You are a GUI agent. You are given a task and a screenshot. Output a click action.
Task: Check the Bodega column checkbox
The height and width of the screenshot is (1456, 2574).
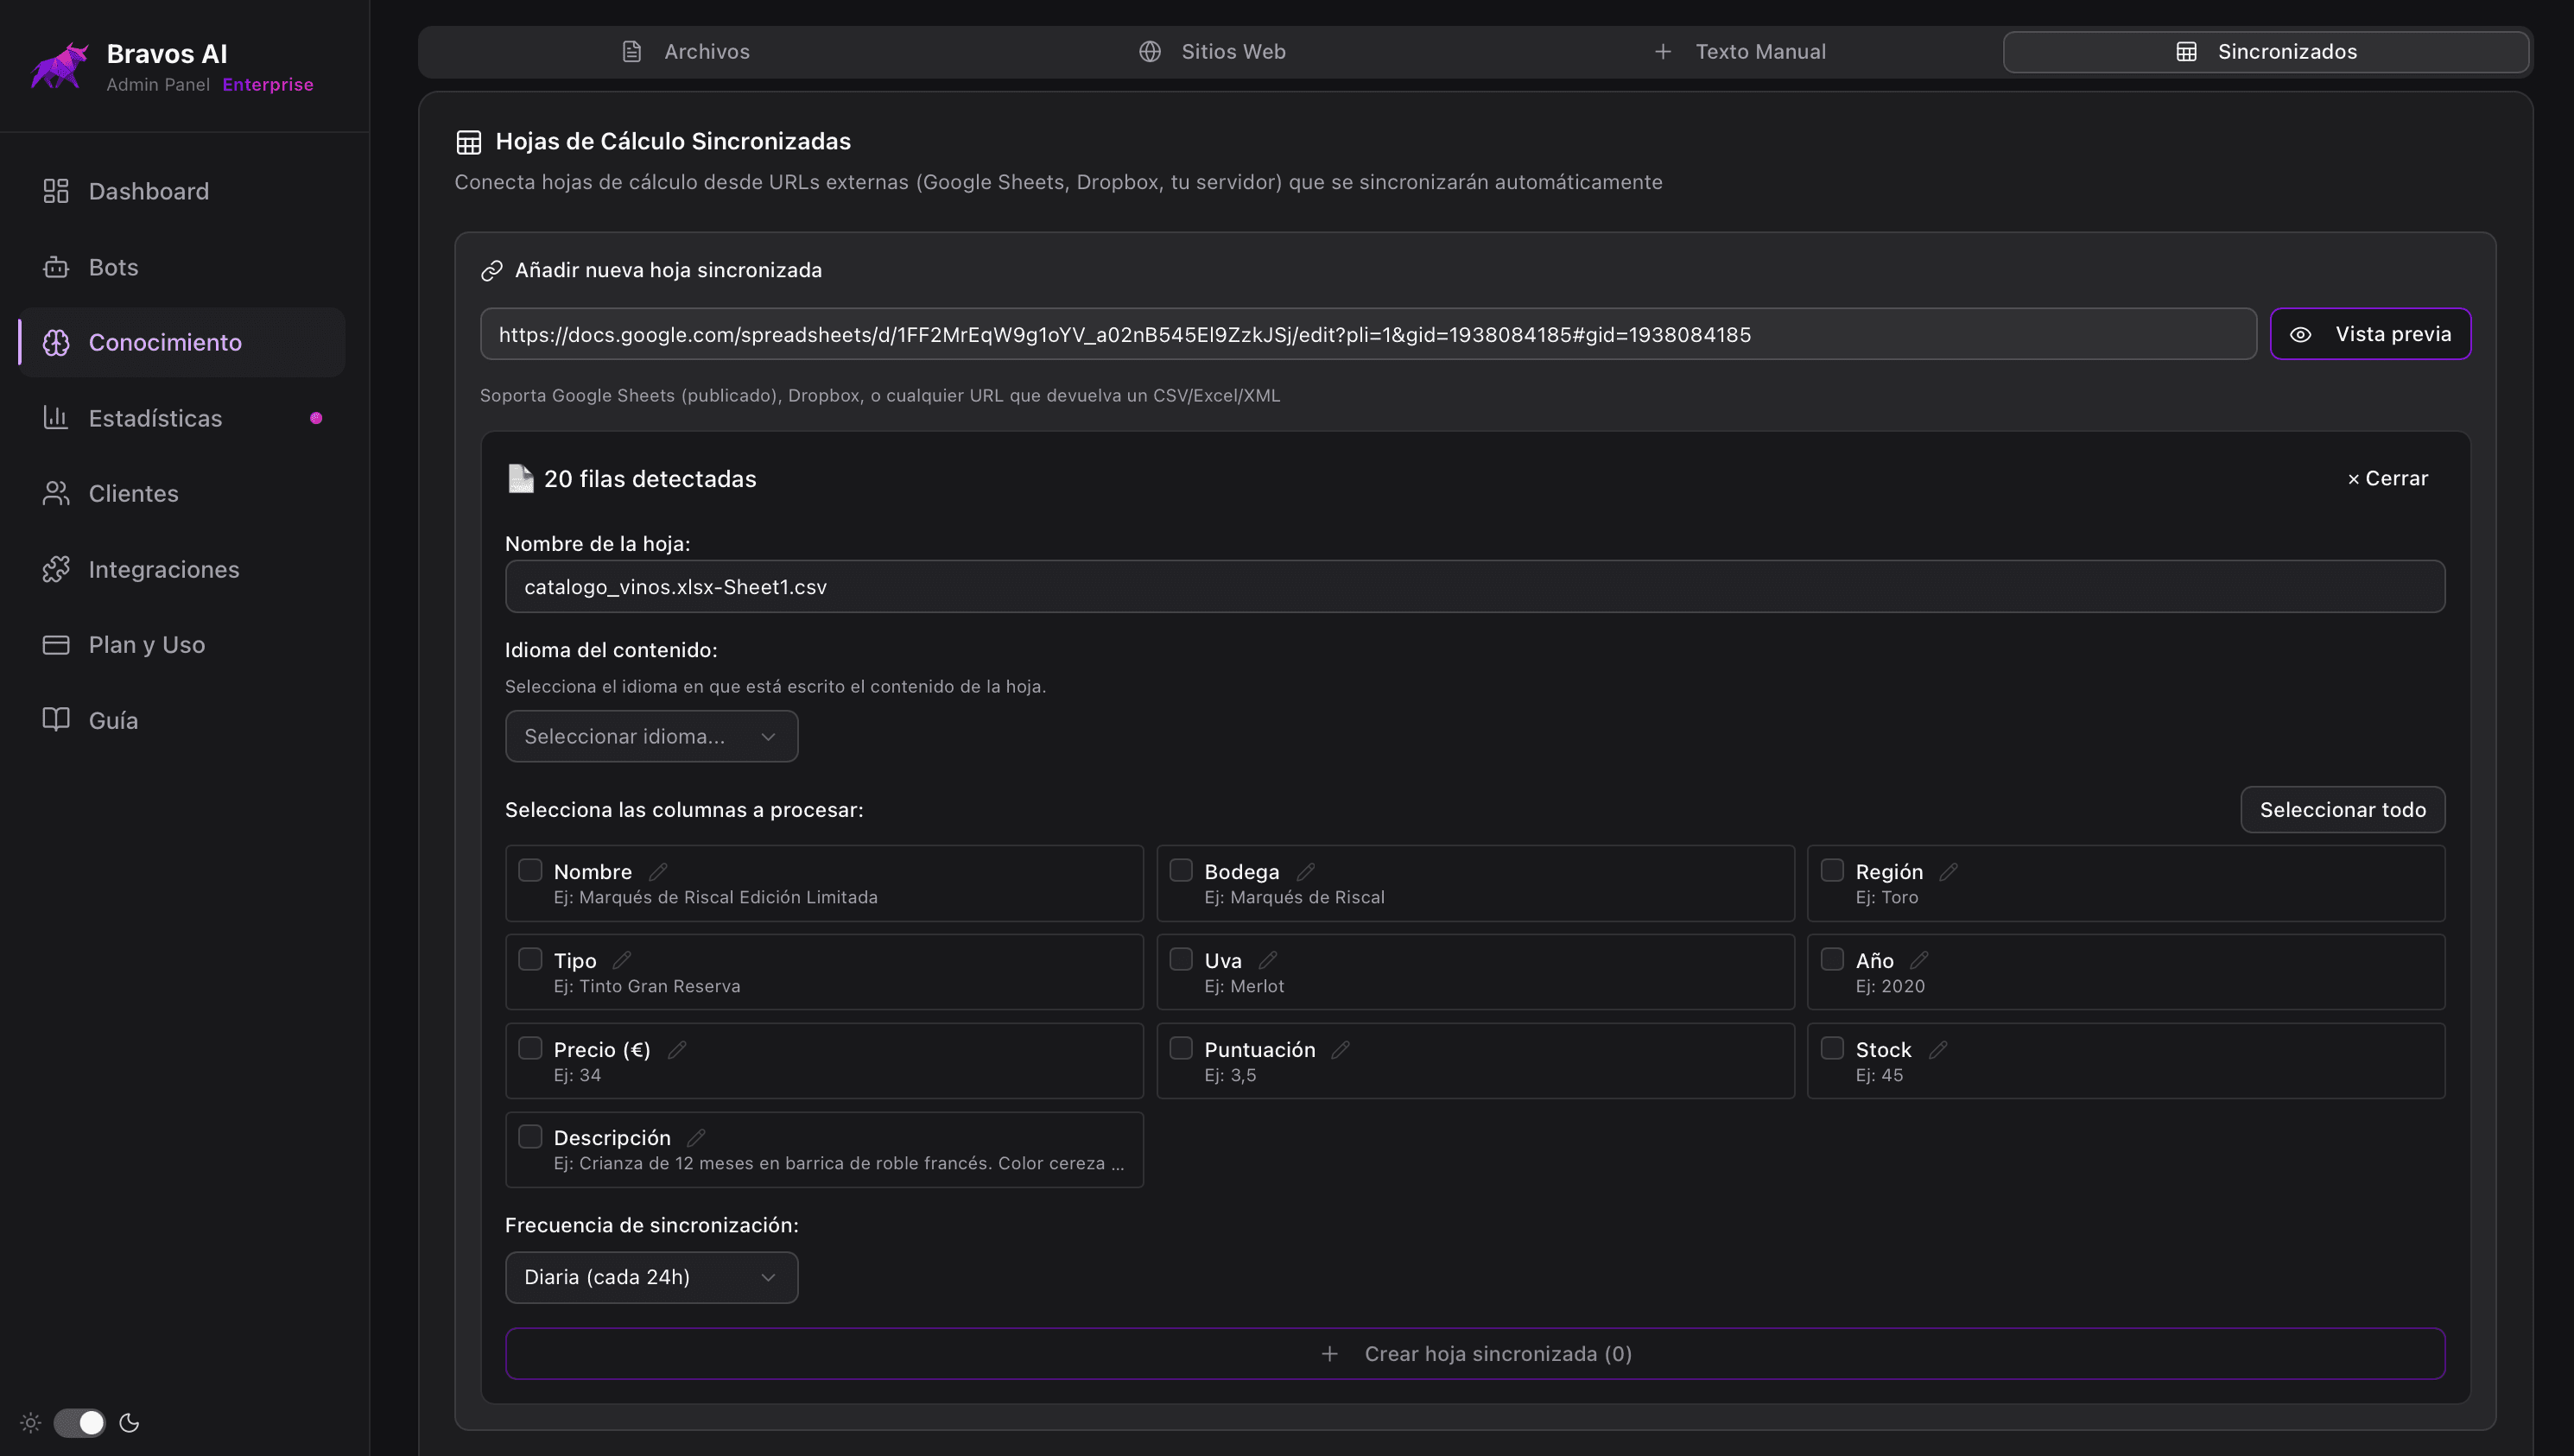1181,870
